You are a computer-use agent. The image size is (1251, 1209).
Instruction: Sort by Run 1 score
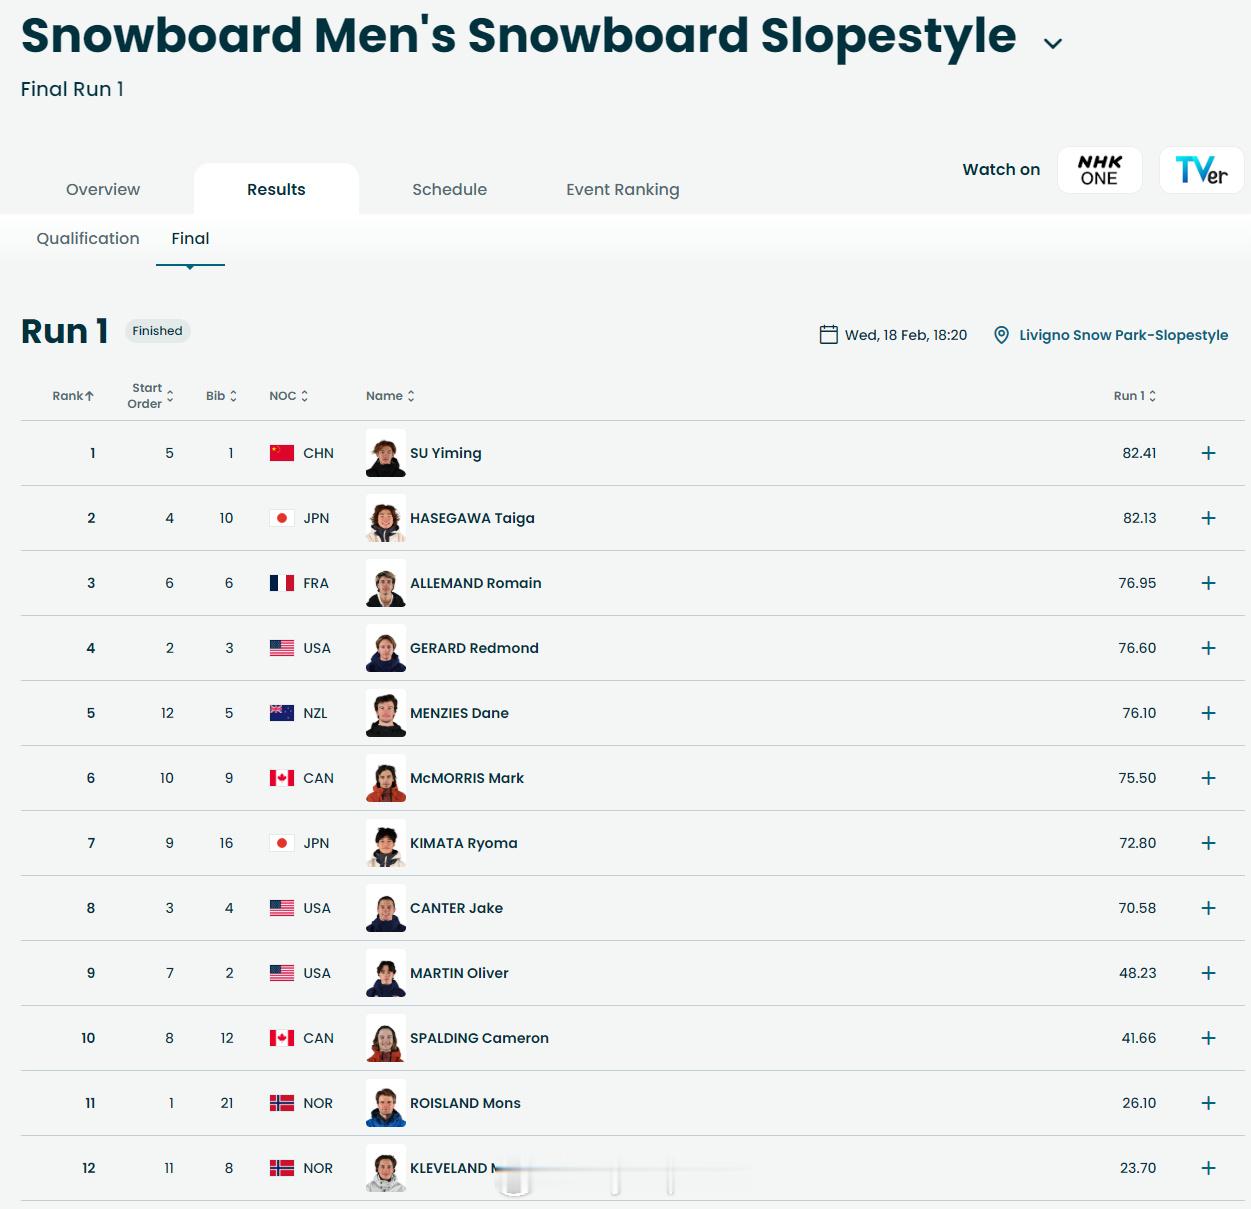[1134, 396]
